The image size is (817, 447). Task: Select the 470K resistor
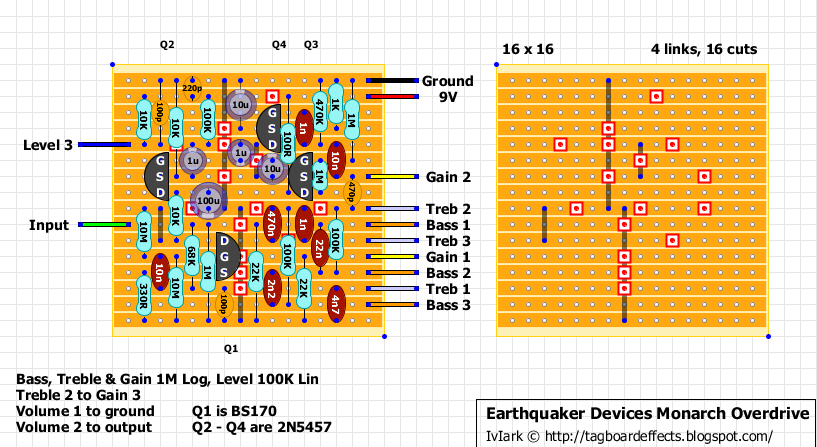pyautogui.click(x=320, y=112)
